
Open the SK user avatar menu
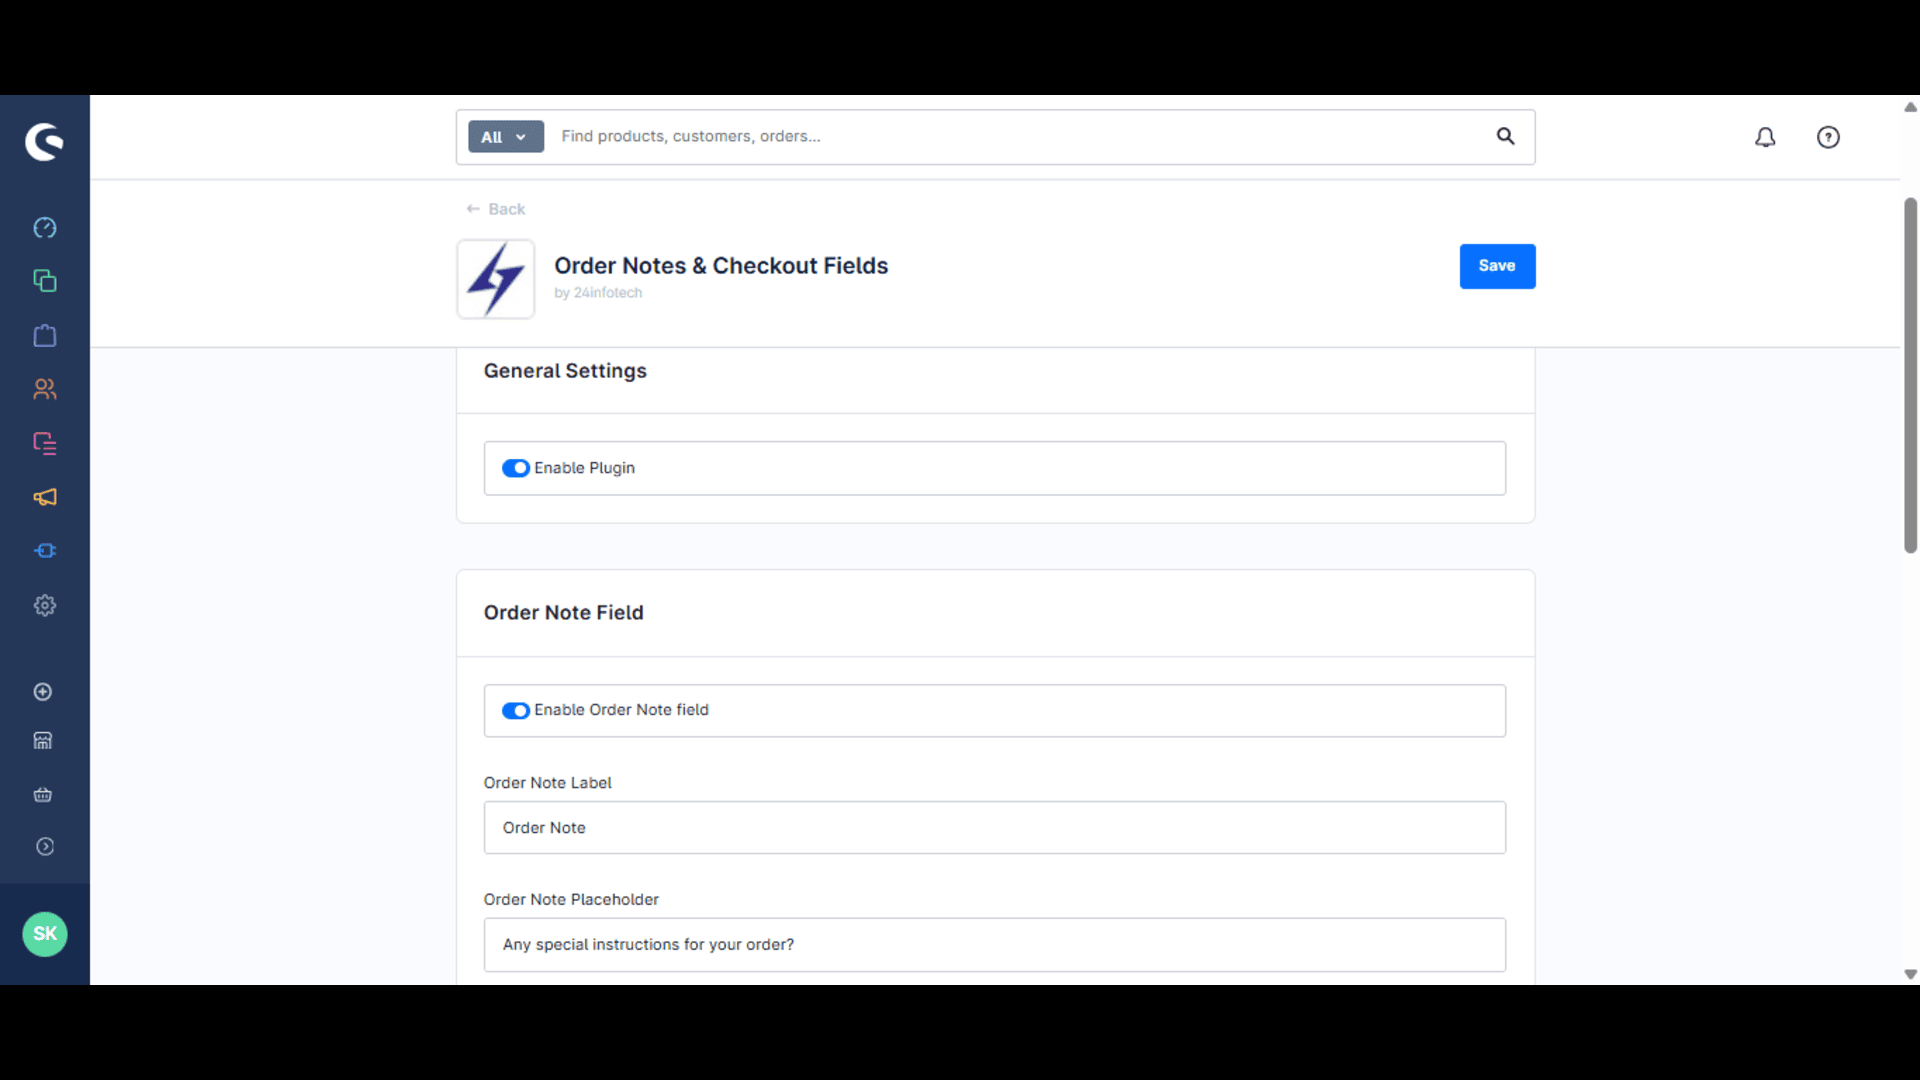tap(45, 934)
